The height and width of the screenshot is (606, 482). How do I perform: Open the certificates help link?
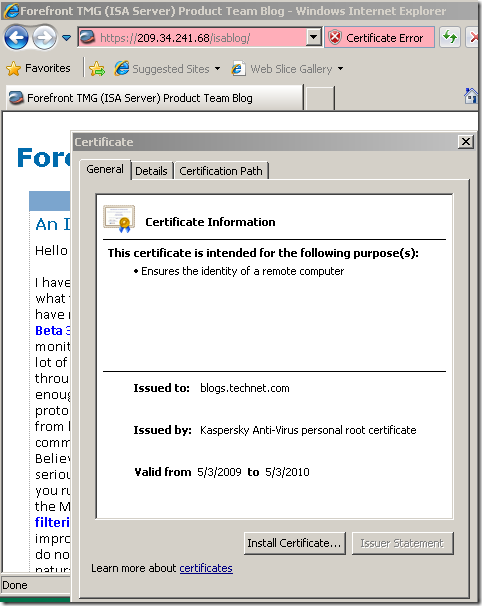206,568
